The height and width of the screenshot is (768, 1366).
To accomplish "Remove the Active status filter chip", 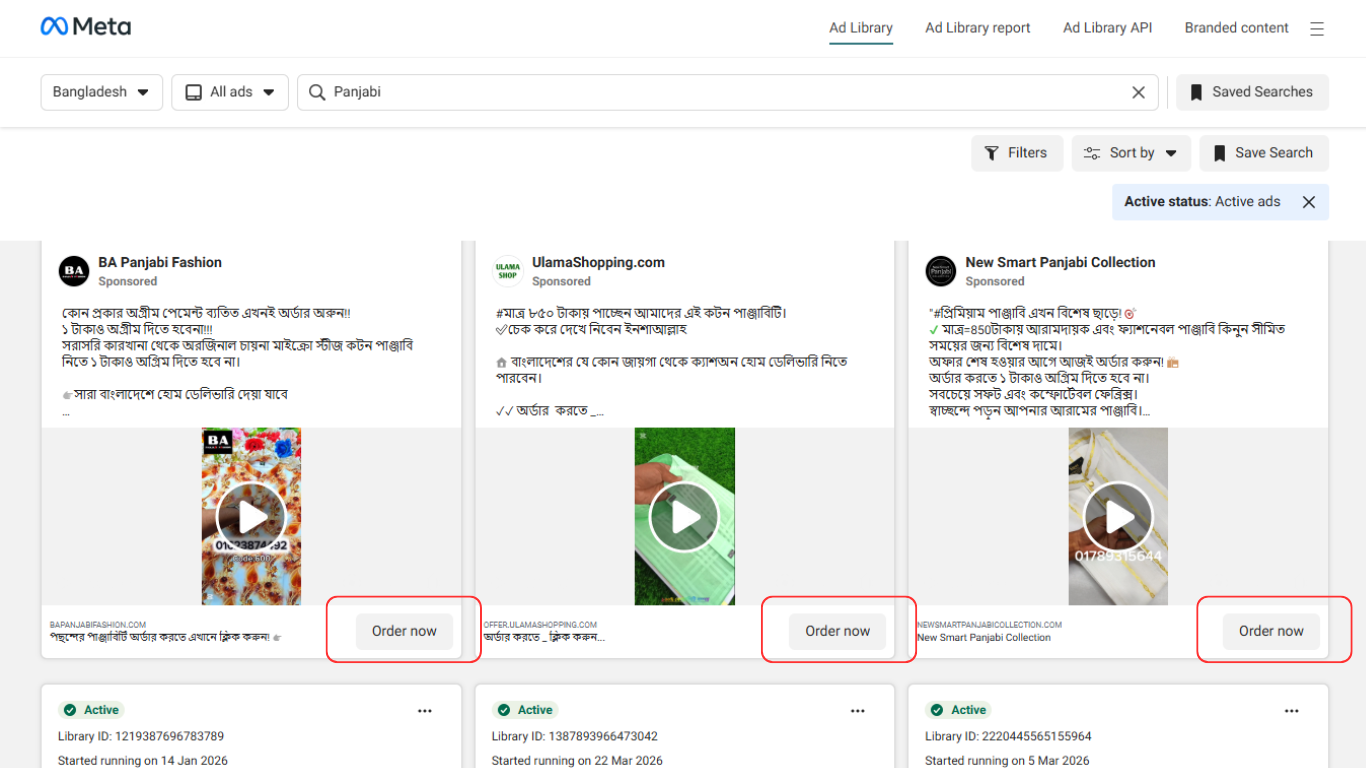I will click(x=1308, y=202).
